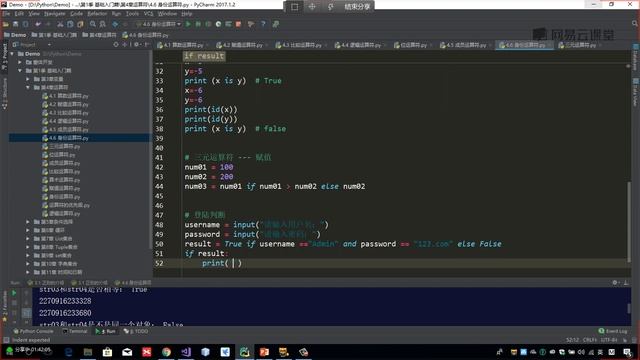The width and height of the screenshot is (640, 360).
Task: Click the Chrome icon on the taskbar
Action: tap(166, 352)
